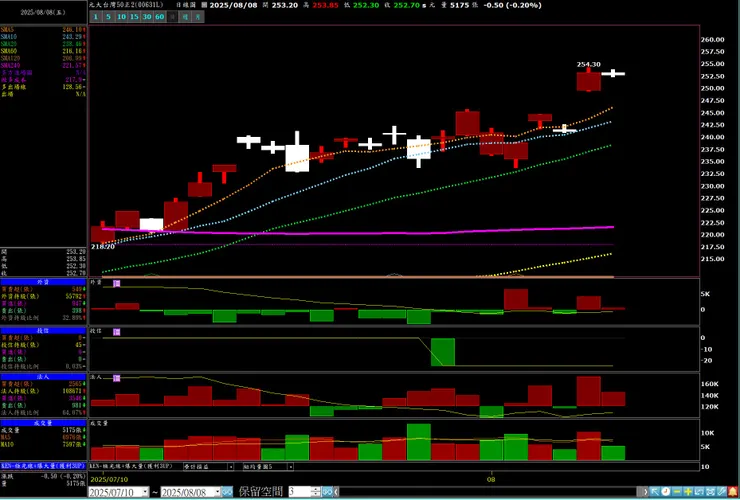Click the red alert bell icon

point(732,492)
